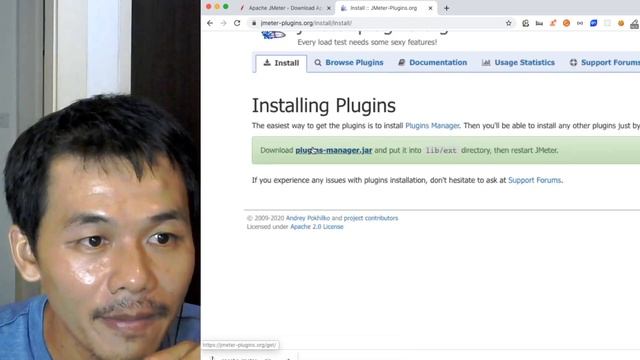Image resolution: width=640 pixels, height=360 pixels.
Task: Click the Installing Plugins heading
Action: (x=324, y=106)
